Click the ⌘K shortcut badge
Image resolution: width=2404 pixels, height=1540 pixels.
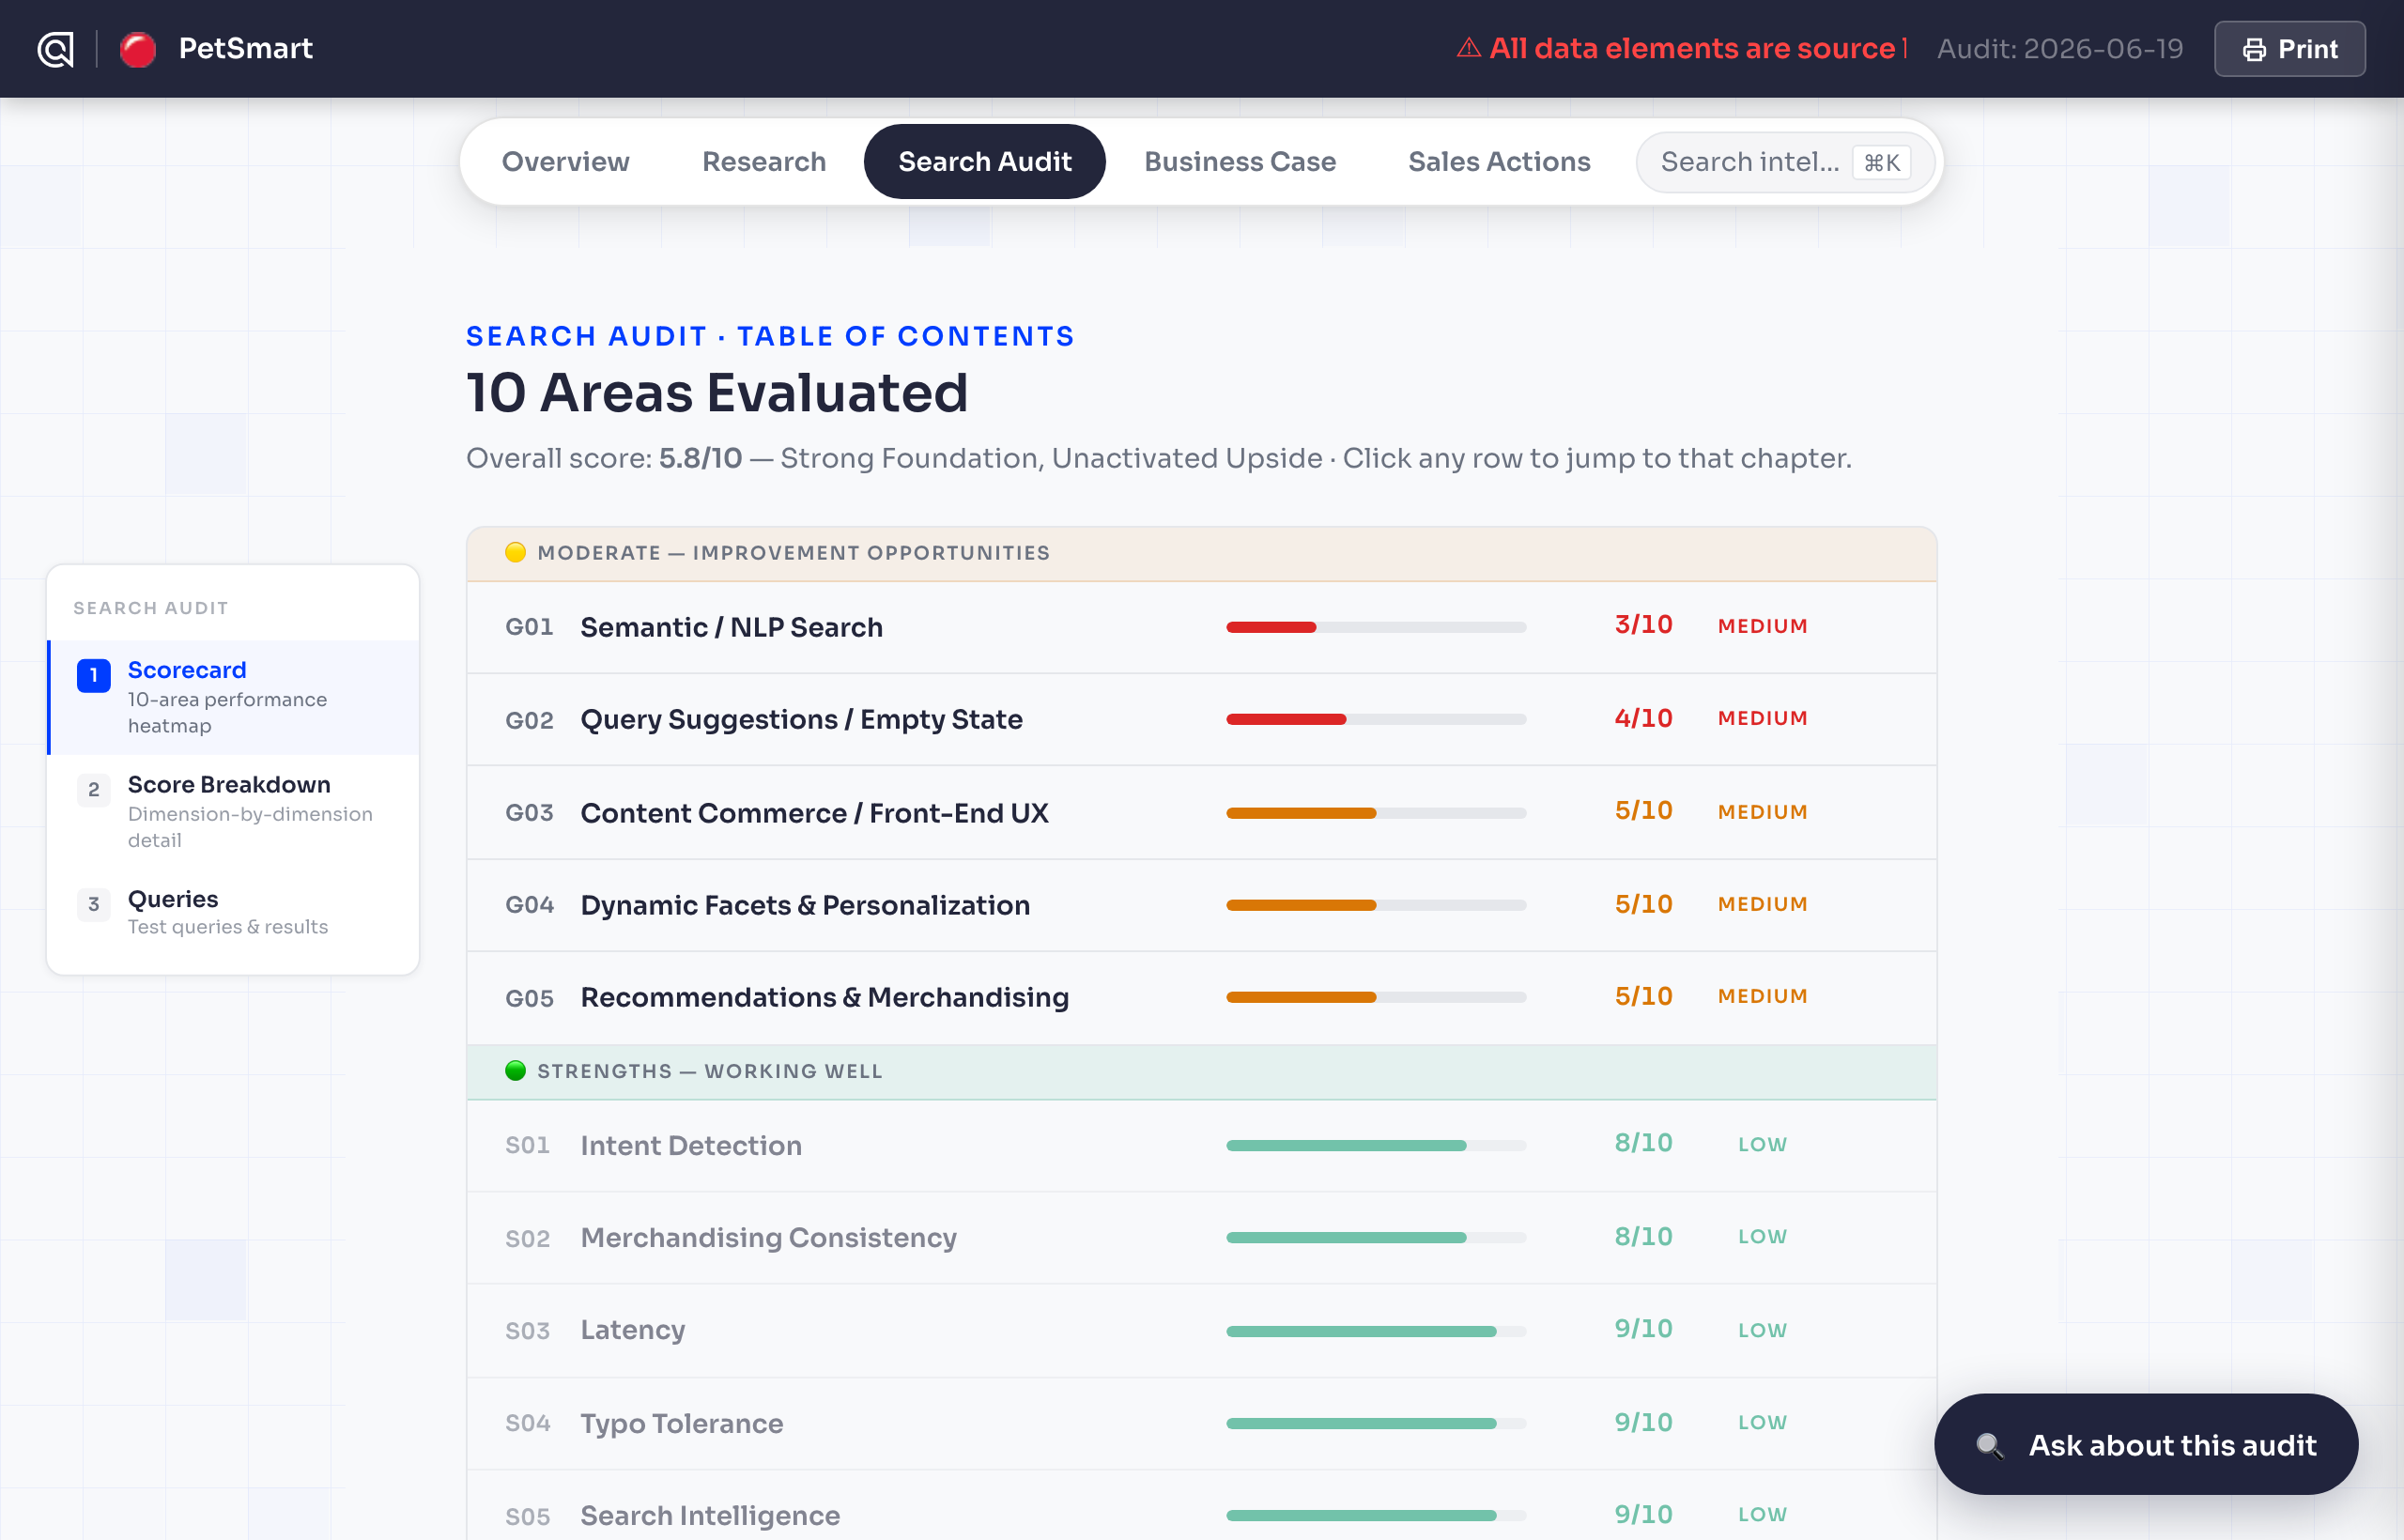pyautogui.click(x=1881, y=162)
